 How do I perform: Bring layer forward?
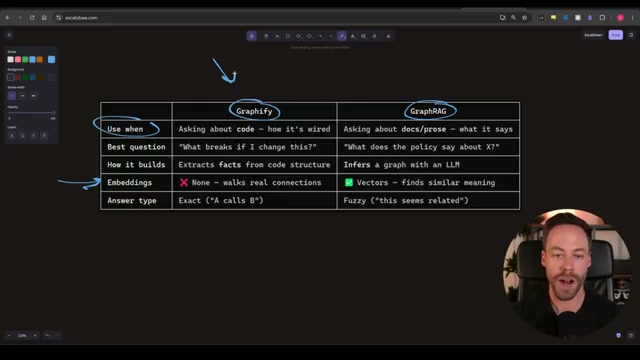click(x=33, y=136)
